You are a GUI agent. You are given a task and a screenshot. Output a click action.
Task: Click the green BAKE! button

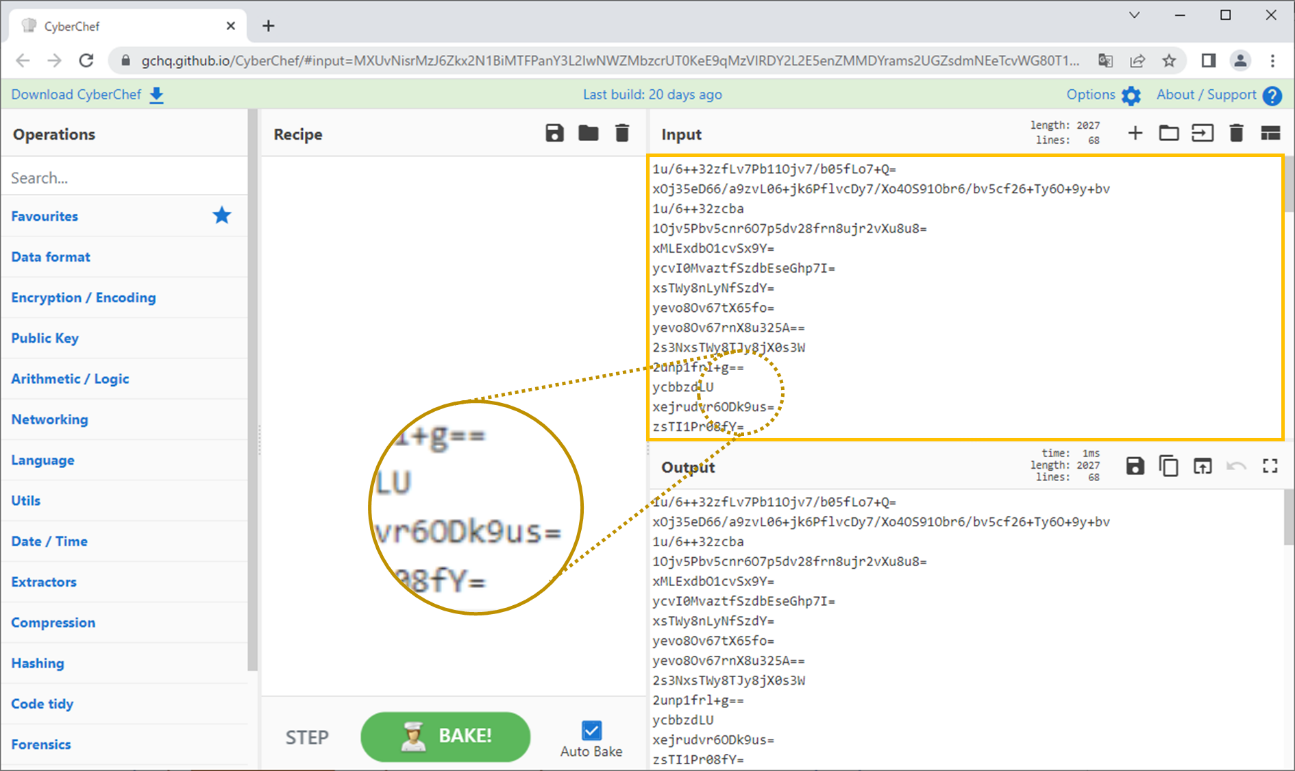(445, 737)
